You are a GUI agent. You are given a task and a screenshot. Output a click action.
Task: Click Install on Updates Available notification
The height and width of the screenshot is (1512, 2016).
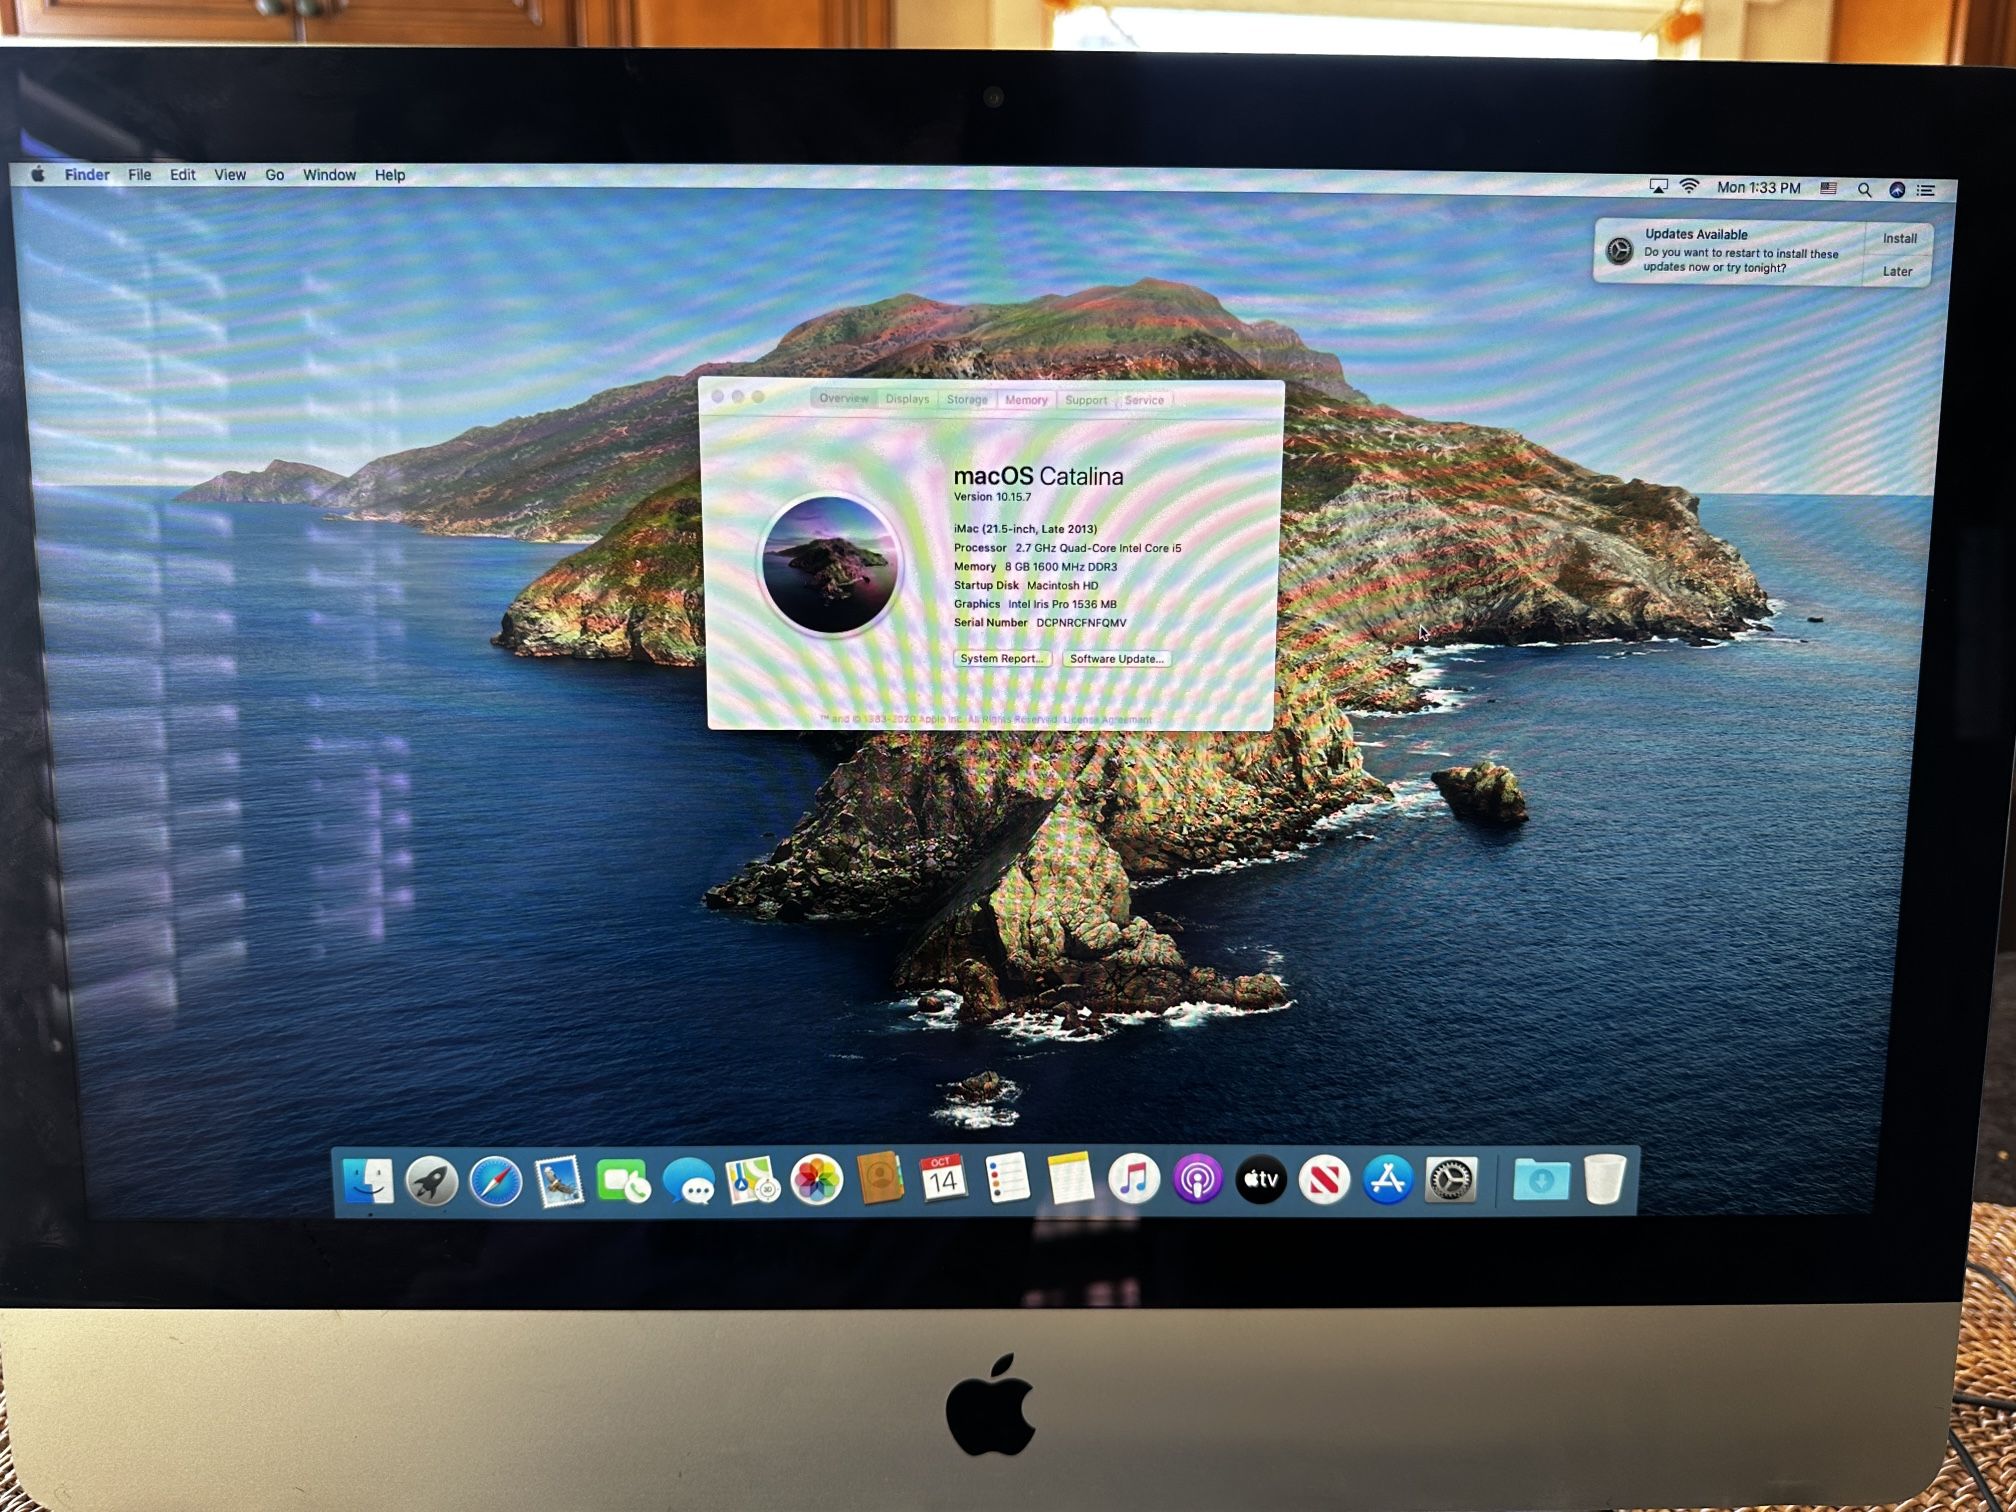tap(1899, 238)
